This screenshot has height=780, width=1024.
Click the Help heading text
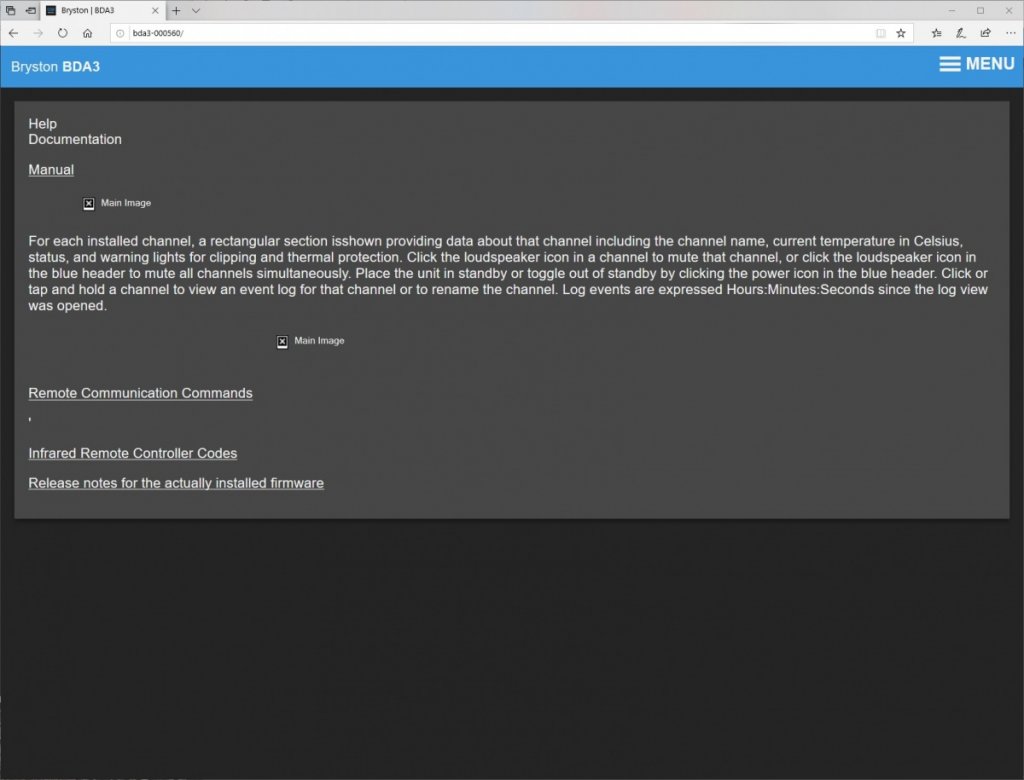coord(42,123)
